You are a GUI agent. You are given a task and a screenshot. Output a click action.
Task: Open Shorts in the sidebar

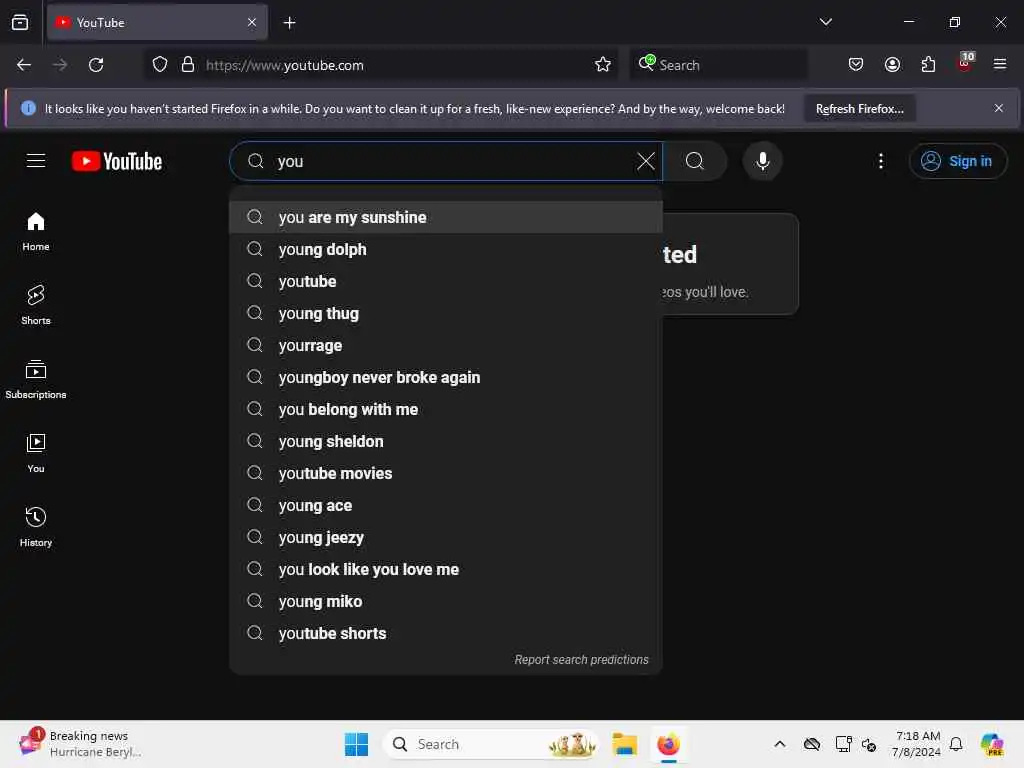point(36,305)
